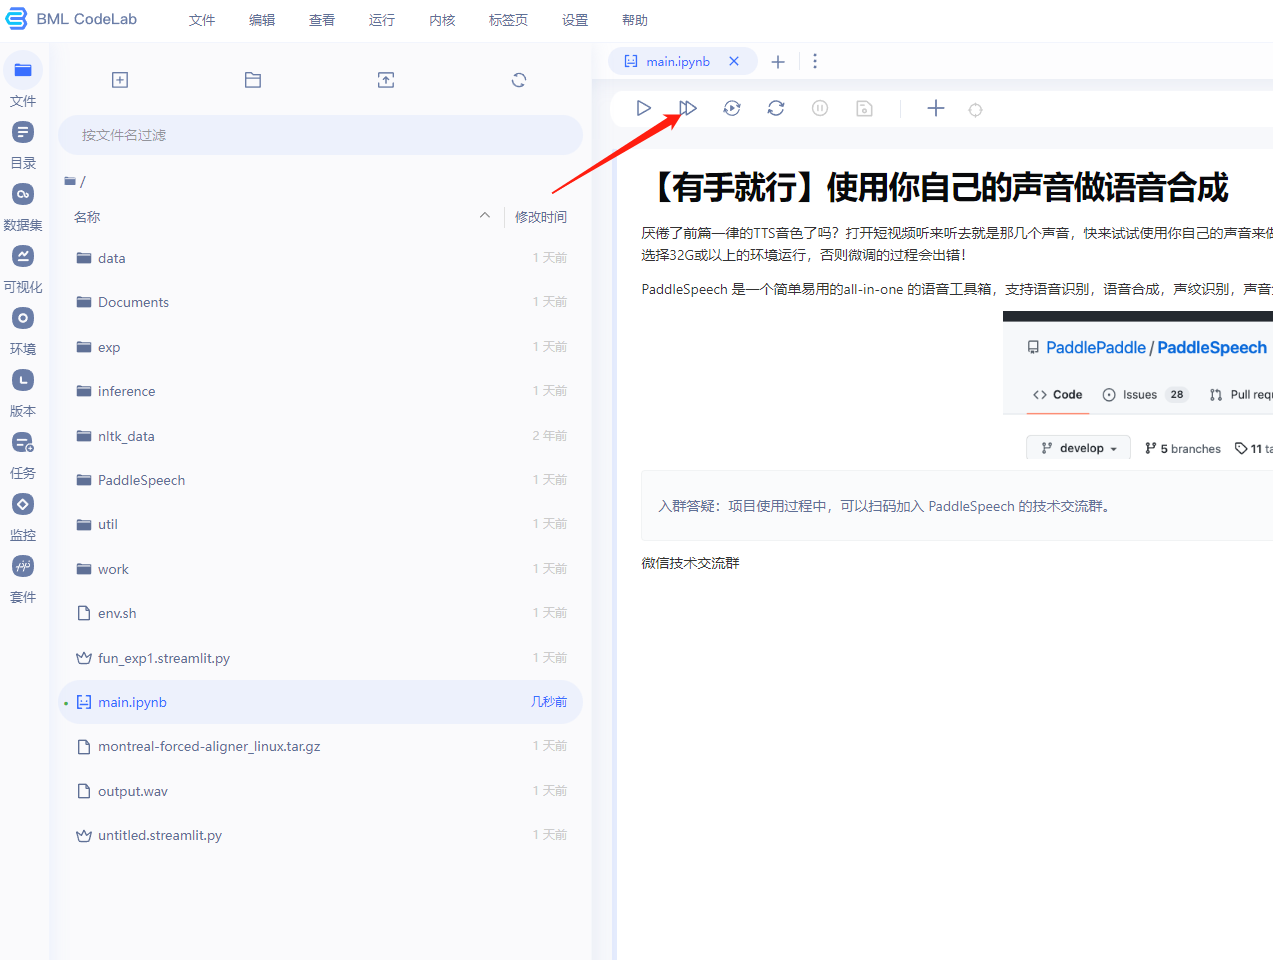
Task: Select the env.sh file
Action: click(320, 613)
